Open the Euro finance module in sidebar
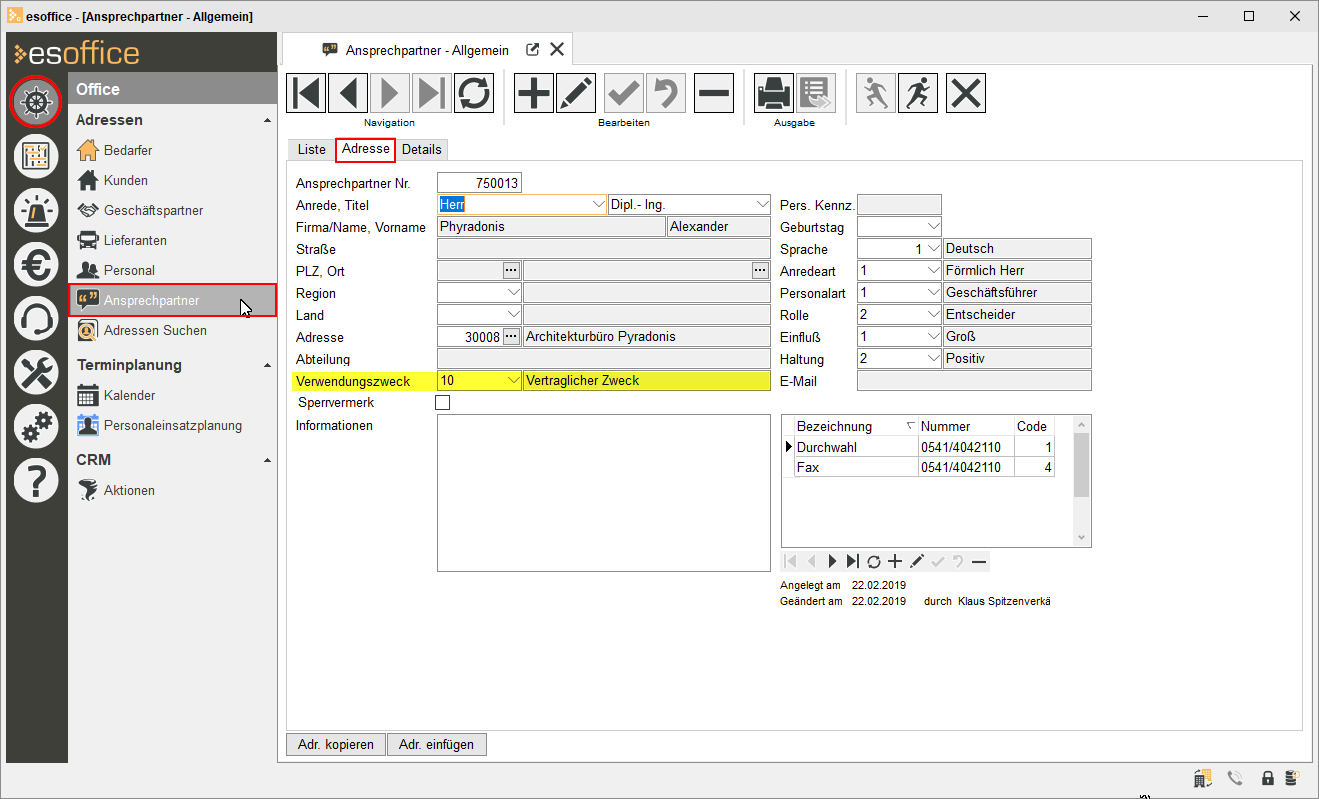The image size is (1319, 799). pyautogui.click(x=36, y=265)
